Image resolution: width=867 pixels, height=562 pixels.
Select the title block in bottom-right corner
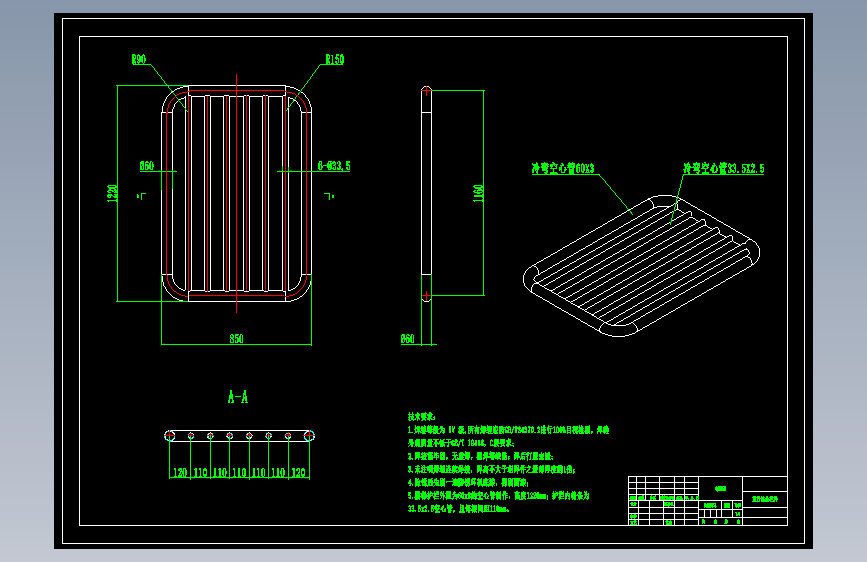[708, 501]
